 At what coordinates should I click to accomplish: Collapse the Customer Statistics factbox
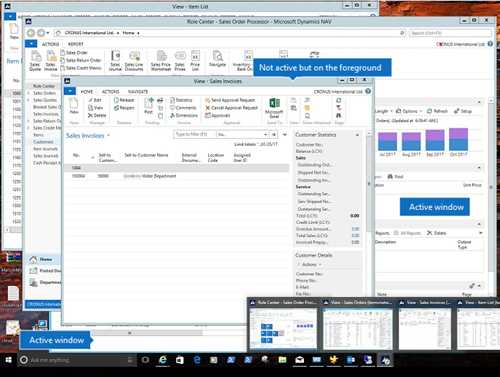pyautogui.click(x=357, y=135)
